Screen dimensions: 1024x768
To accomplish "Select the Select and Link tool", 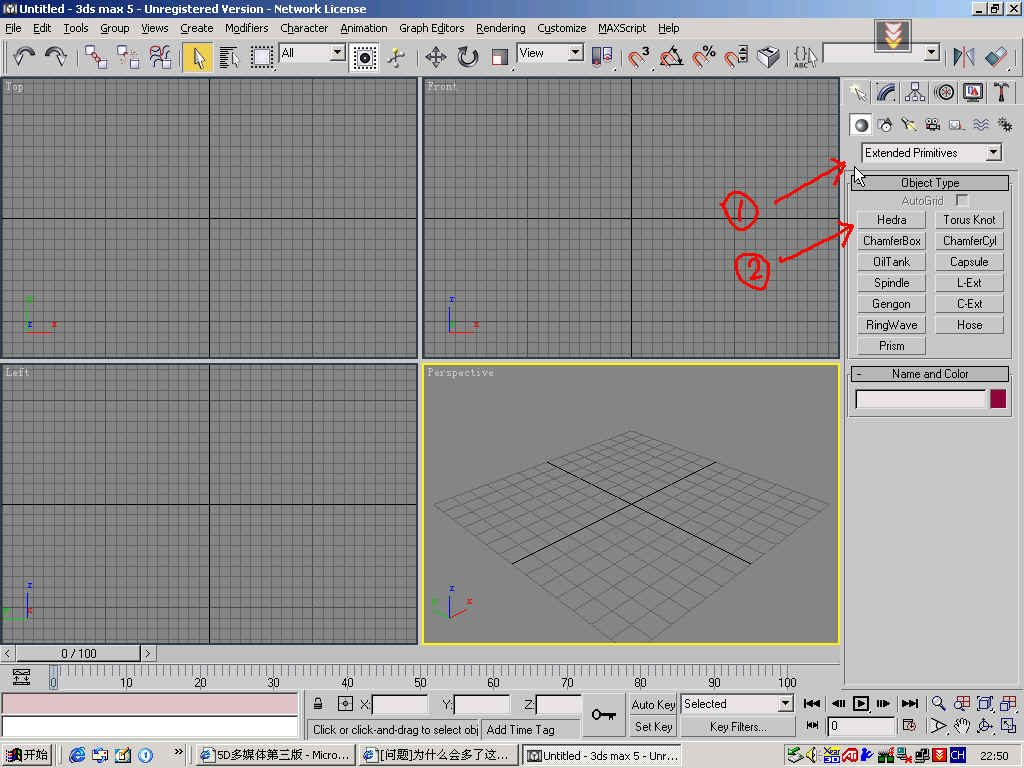I will 95,57.
